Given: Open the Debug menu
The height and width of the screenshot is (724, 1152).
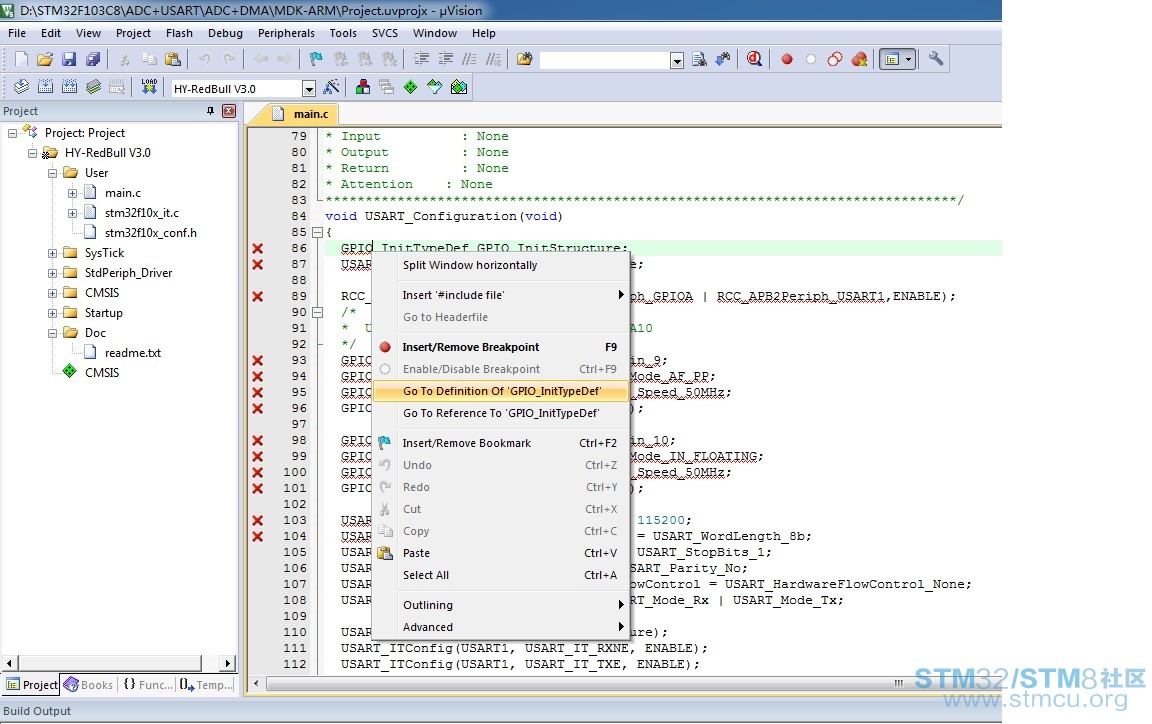Looking at the screenshot, I should pos(225,33).
